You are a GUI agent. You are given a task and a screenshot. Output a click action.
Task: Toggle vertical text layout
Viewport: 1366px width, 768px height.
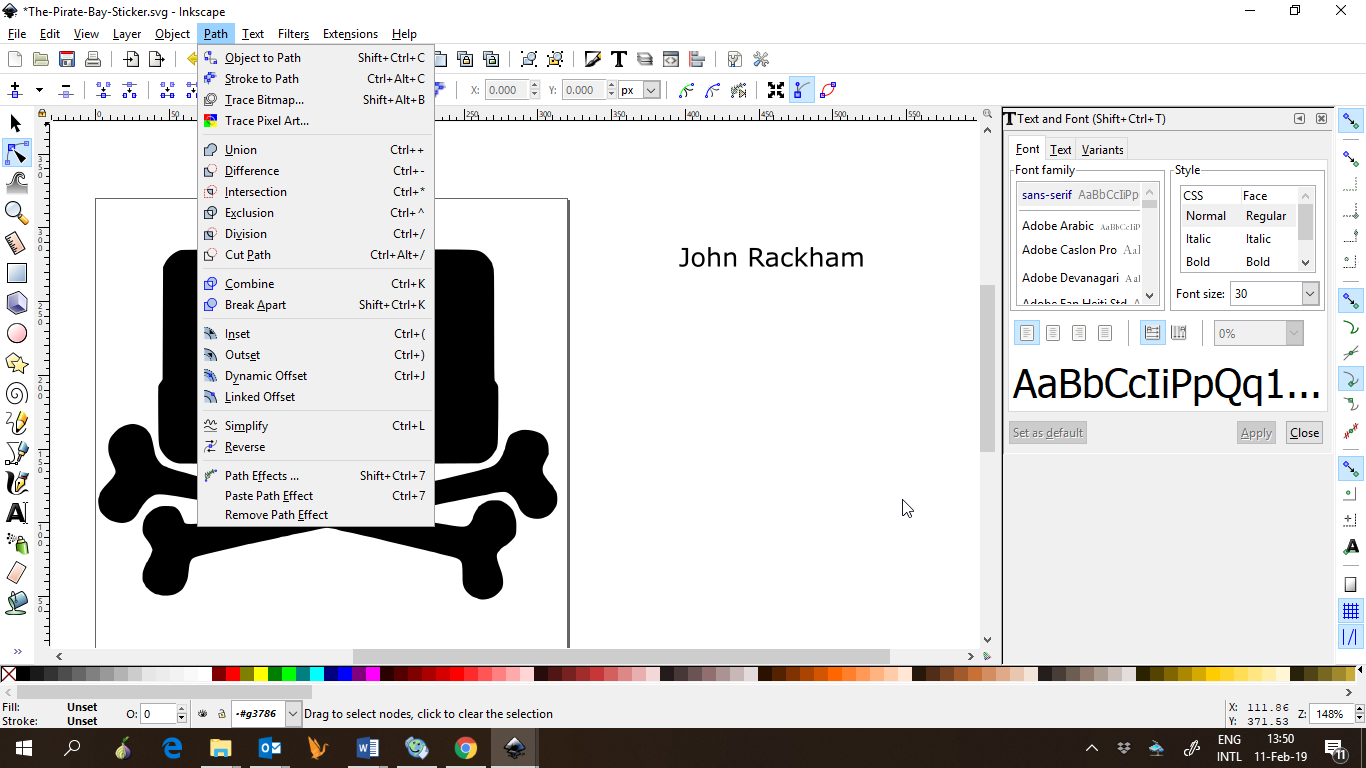[x=1179, y=333]
